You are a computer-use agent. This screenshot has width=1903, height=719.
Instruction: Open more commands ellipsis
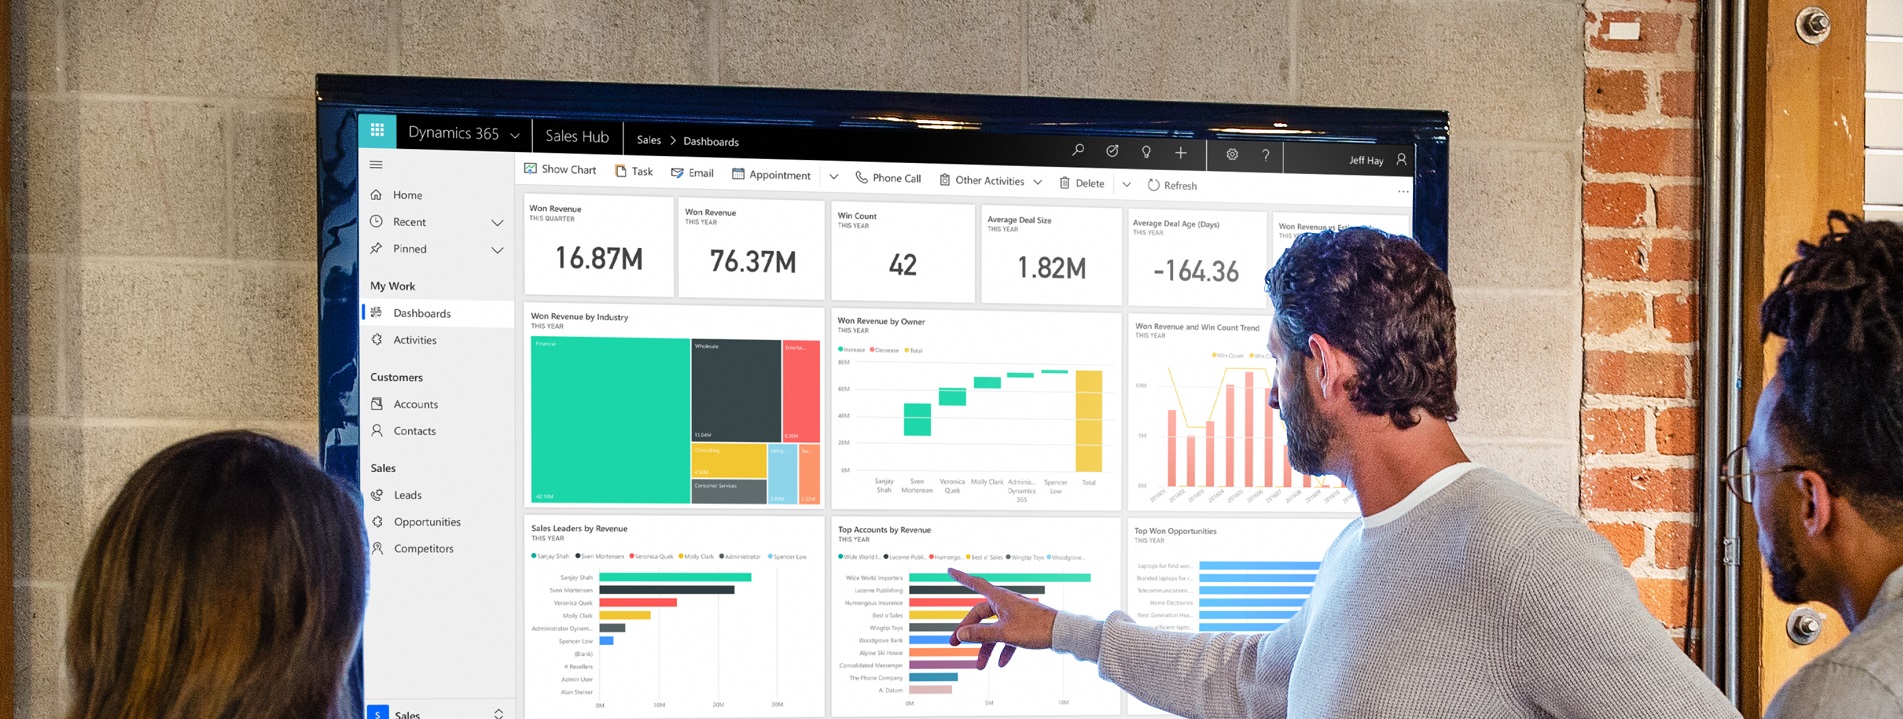(1403, 192)
